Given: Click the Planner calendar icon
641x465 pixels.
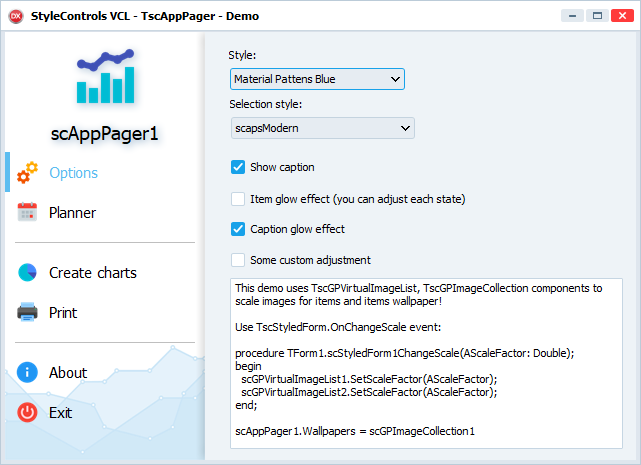Looking at the screenshot, I should (27, 212).
